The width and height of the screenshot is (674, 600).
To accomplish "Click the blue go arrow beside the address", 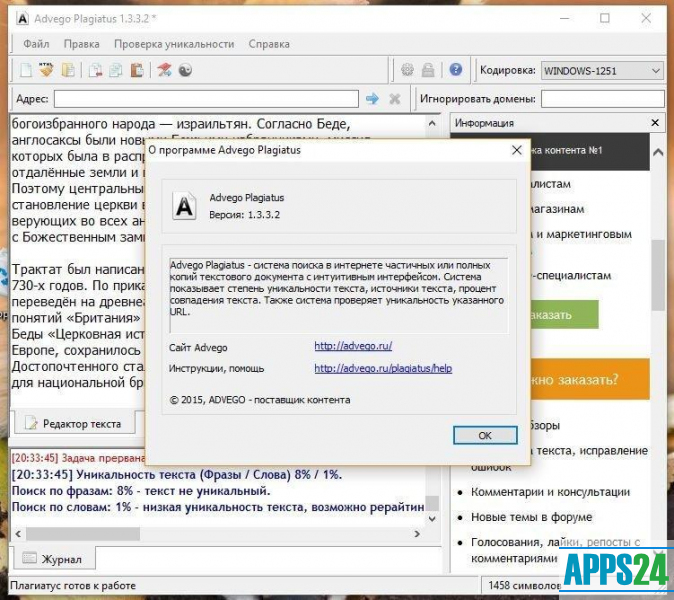I will point(372,99).
